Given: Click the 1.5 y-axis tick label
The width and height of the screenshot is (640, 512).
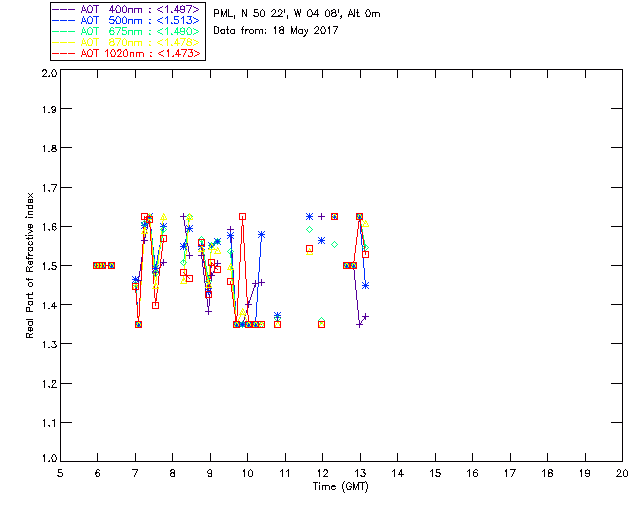Looking at the screenshot, I should [49, 266].
